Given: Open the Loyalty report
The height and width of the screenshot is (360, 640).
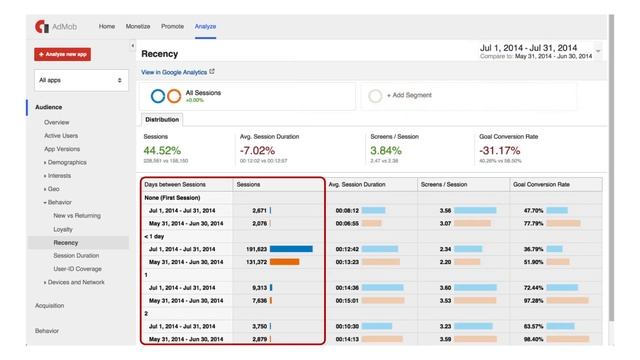Looking at the screenshot, I should tap(63, 229).
